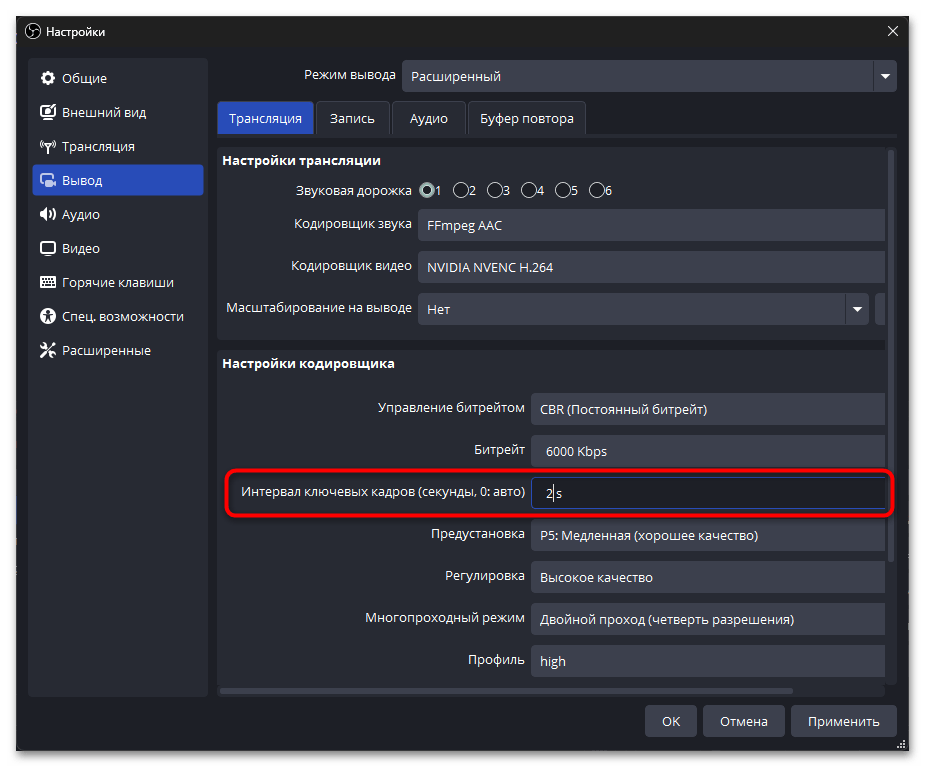Click the Video monitor icon
This screenshot has width=925, height=767.
tap(47, 249)
